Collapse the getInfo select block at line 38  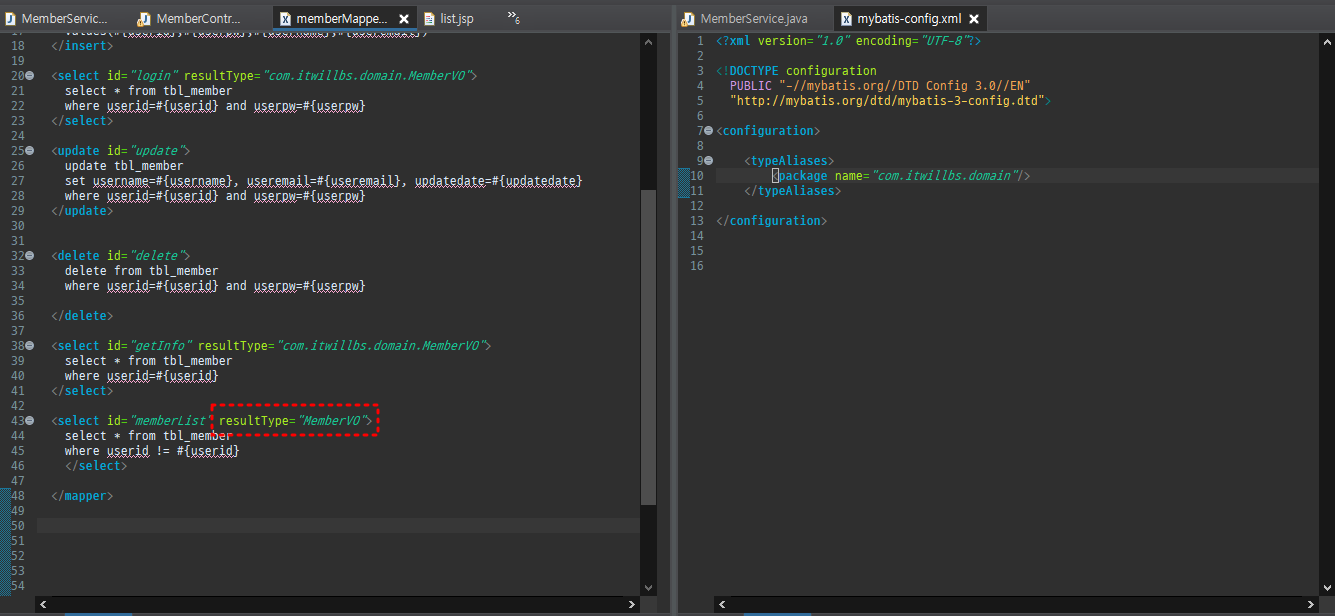click(x=30, y=346)
